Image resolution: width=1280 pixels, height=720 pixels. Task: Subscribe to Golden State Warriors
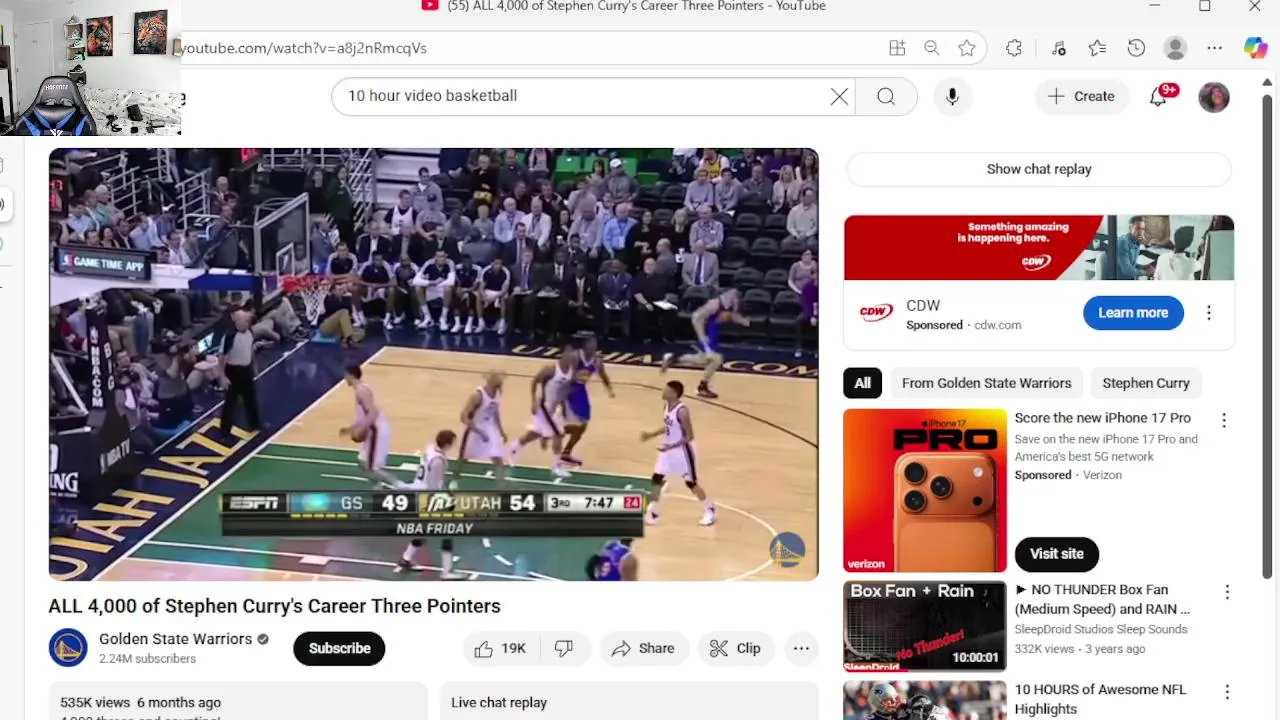(339, 648)
